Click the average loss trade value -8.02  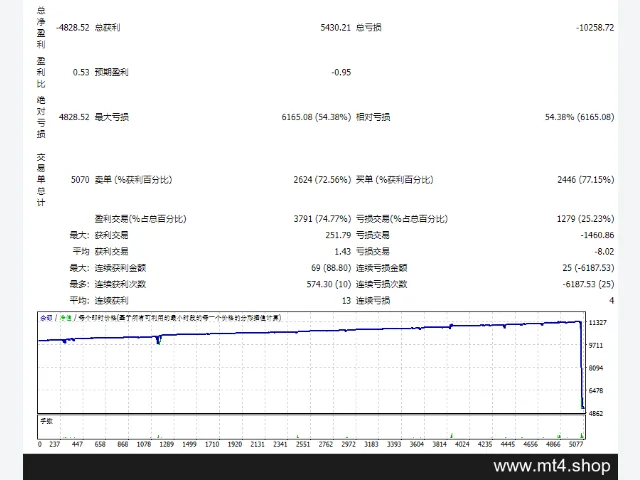[x=604, y=251]
